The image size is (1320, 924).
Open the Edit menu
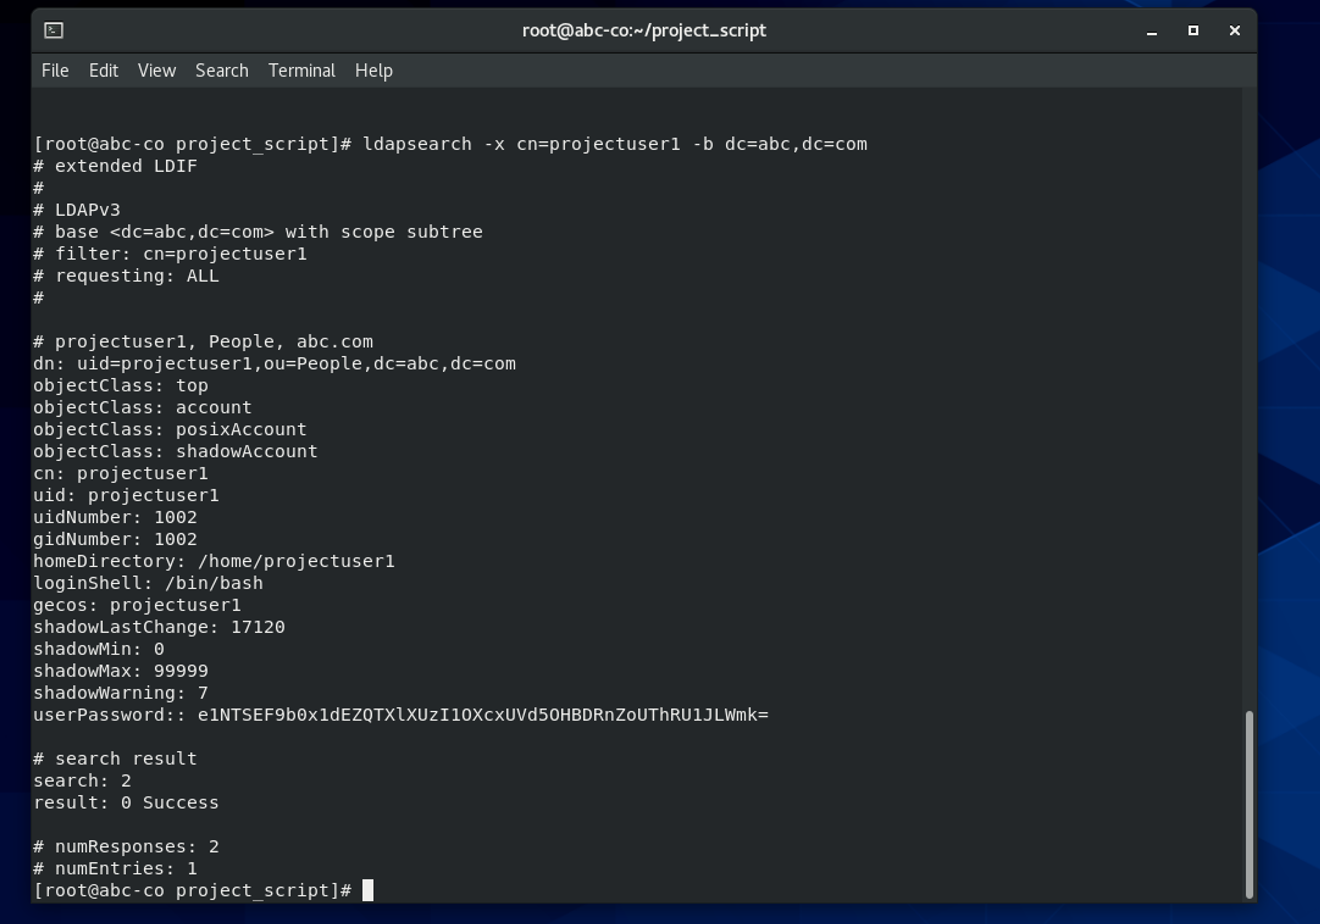(103, 70)
